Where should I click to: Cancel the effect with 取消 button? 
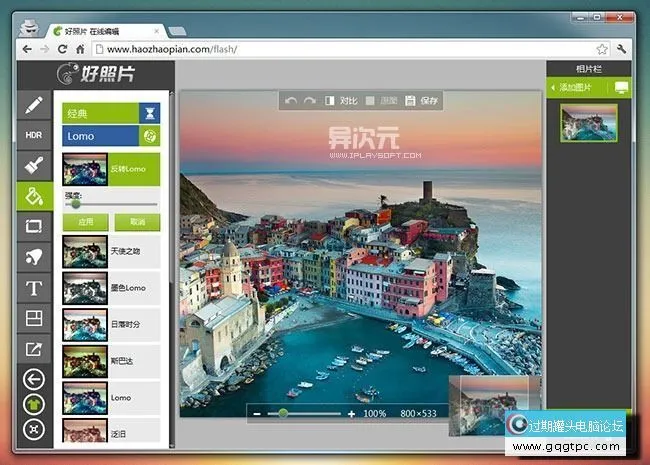click(x=137, y=222)
